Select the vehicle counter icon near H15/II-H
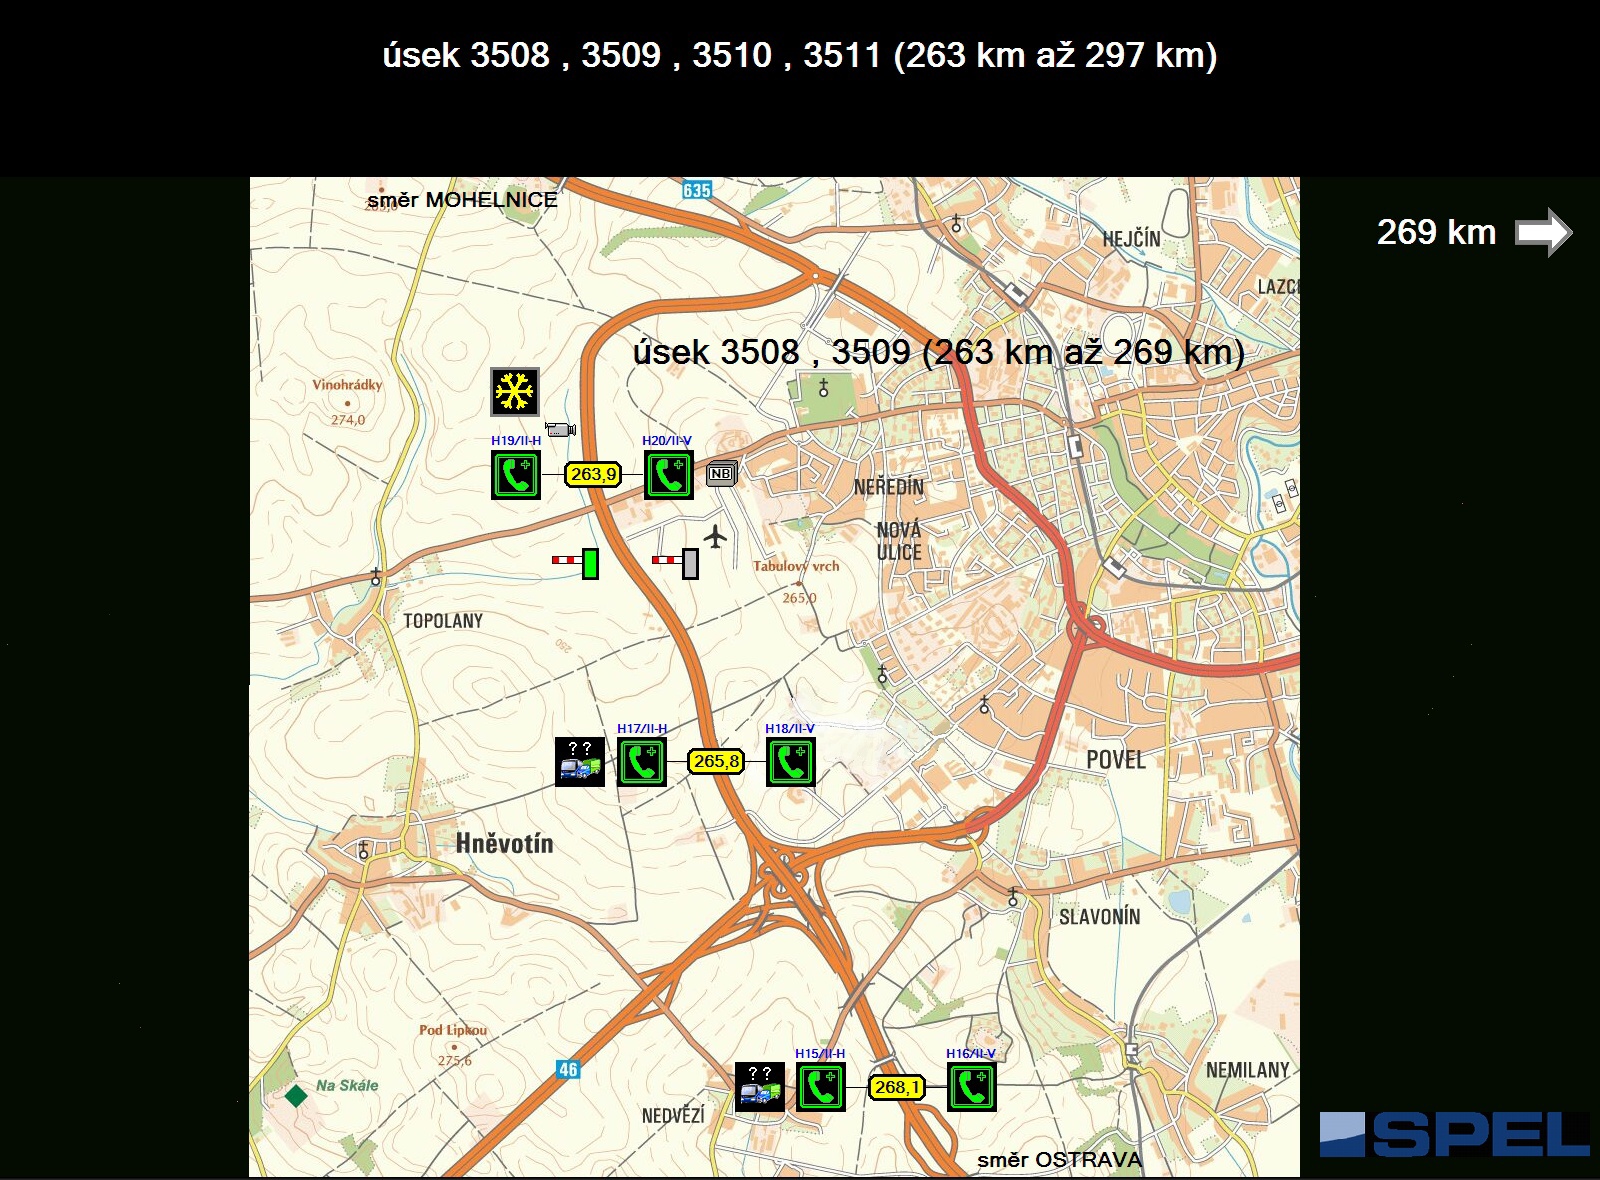 [760, 1087]
